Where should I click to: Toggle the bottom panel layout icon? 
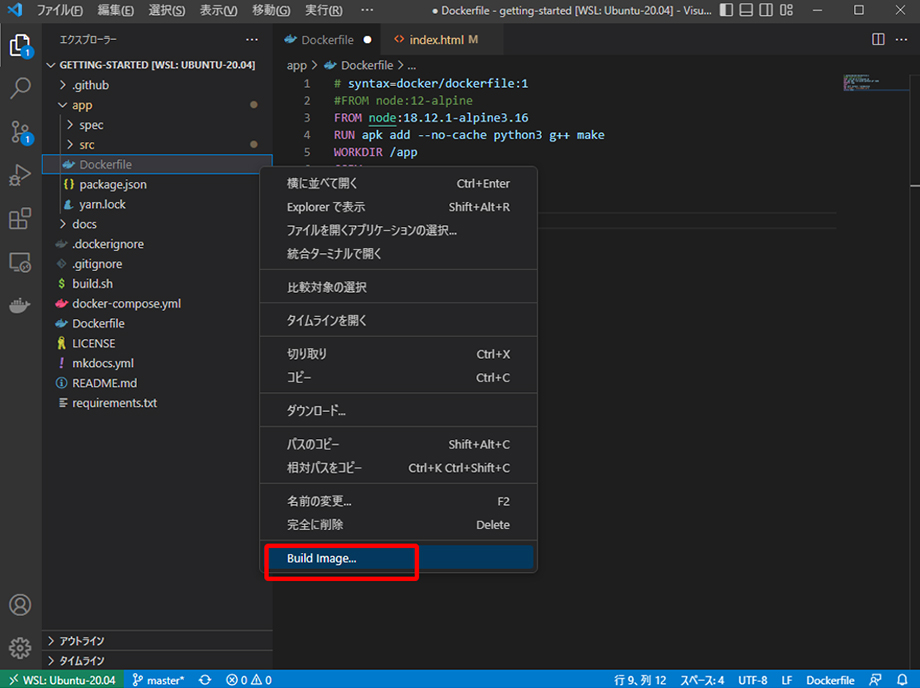[x=746, y=10]
